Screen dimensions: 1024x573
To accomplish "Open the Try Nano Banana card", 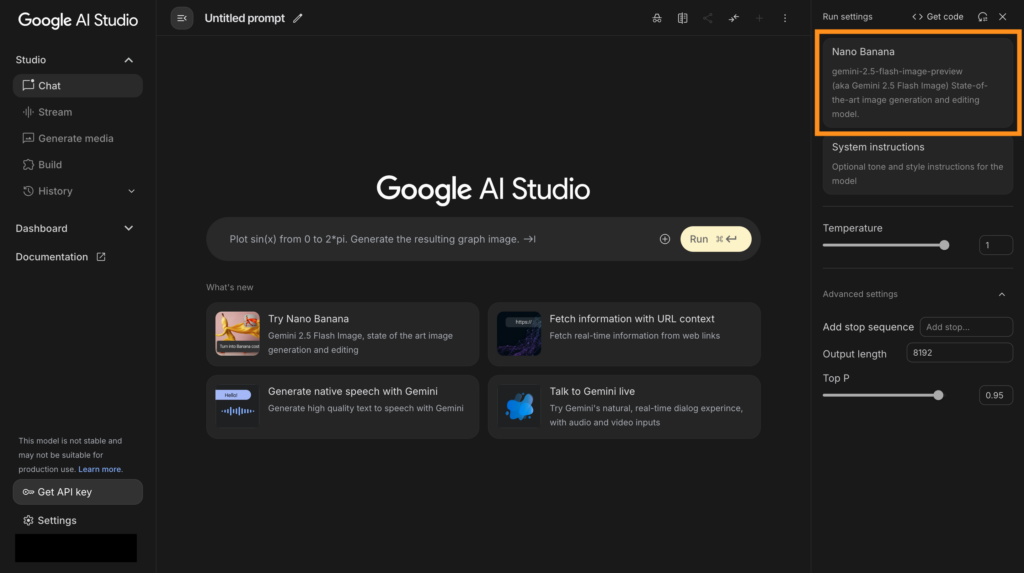I will point(342,334).
